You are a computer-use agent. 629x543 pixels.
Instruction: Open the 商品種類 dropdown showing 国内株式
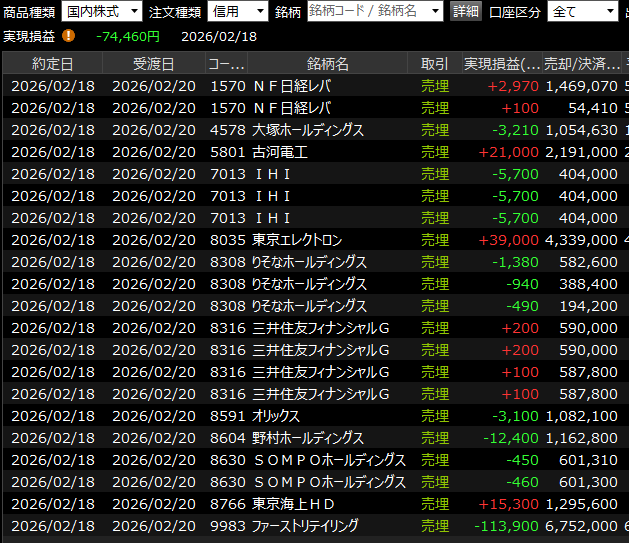[101, 11]
